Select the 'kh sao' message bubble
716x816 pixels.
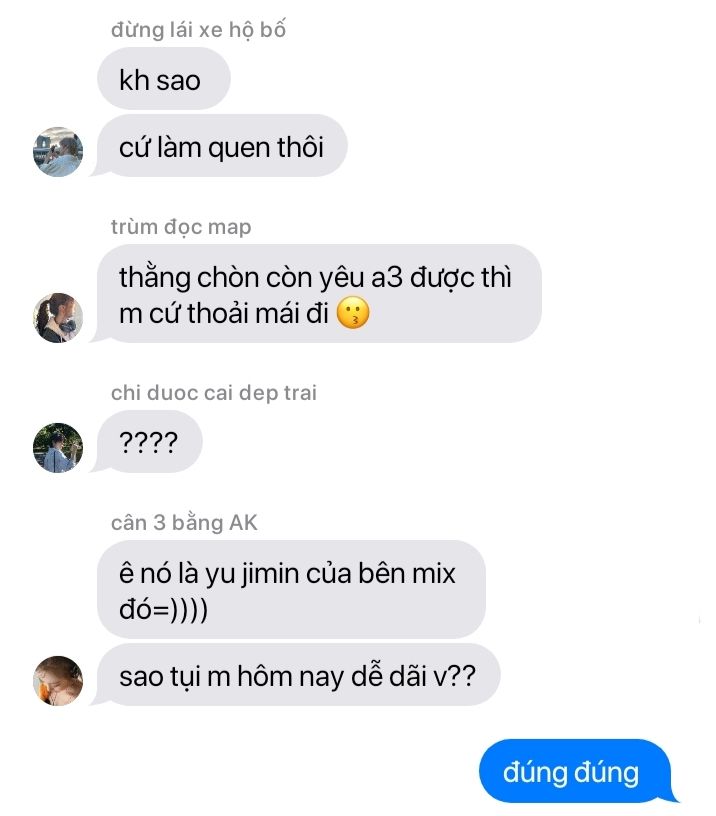[163, 79]
